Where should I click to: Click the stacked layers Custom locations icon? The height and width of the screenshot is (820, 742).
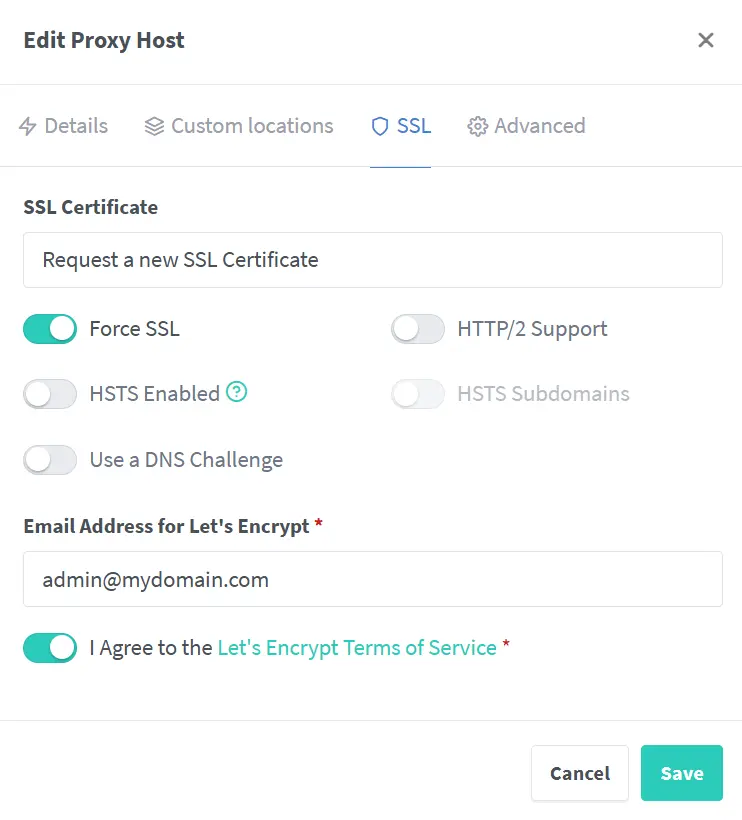coord(154,126)
